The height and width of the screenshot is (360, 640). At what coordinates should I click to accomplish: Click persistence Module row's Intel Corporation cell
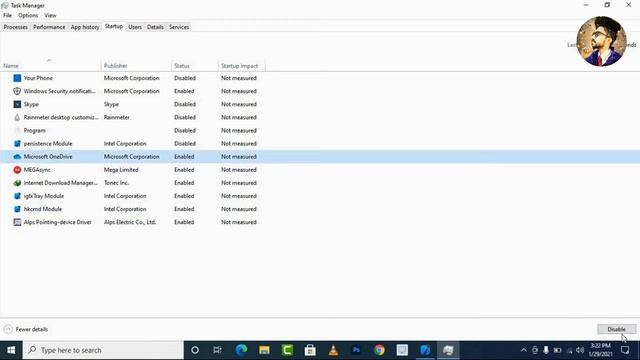coord(125,144)
